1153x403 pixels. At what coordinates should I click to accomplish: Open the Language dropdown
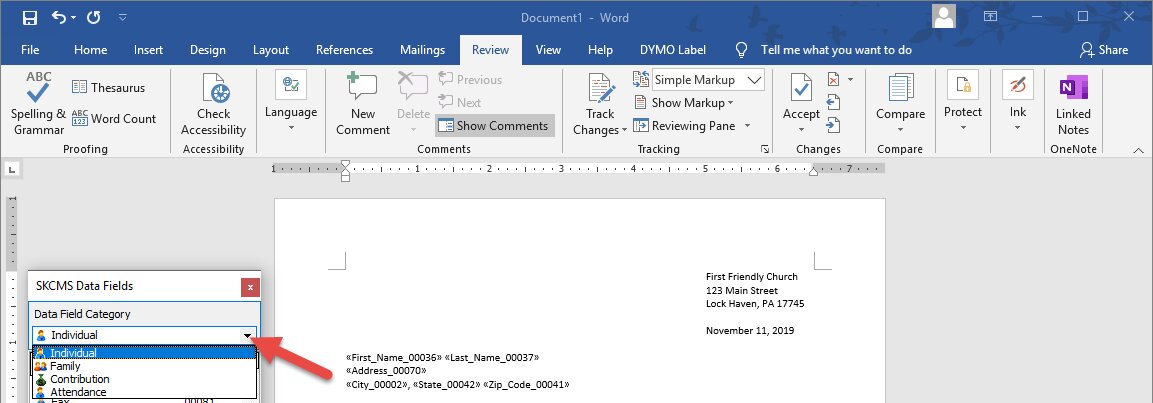[291, 102]
